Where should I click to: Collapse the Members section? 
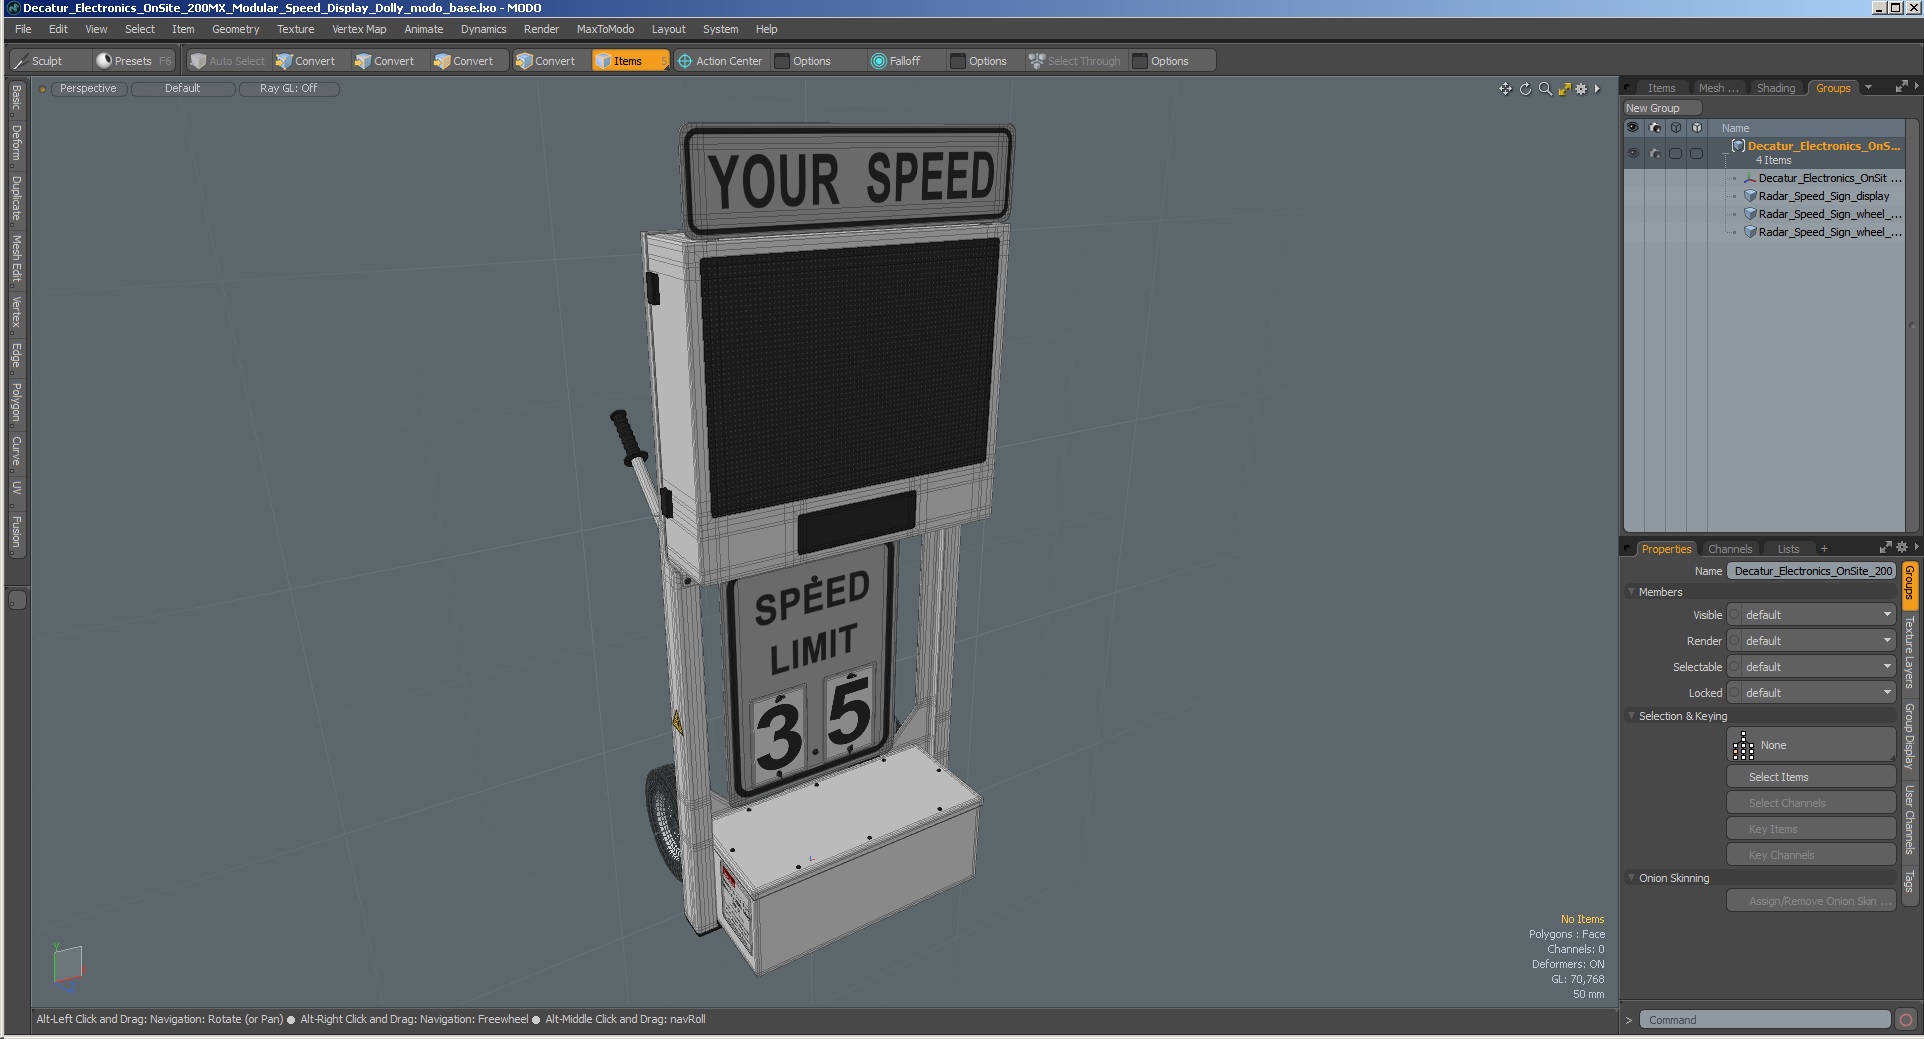[x=1631, y=592]
